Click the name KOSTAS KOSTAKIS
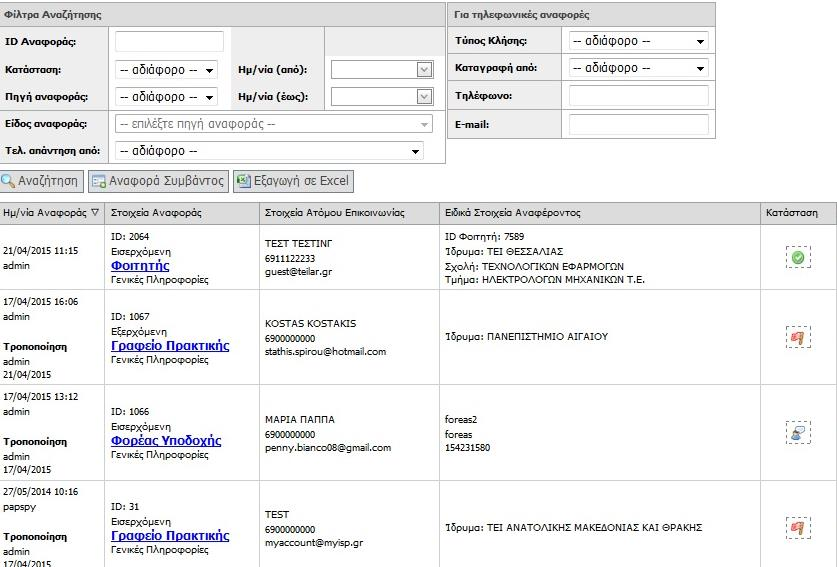 point(310,324)
